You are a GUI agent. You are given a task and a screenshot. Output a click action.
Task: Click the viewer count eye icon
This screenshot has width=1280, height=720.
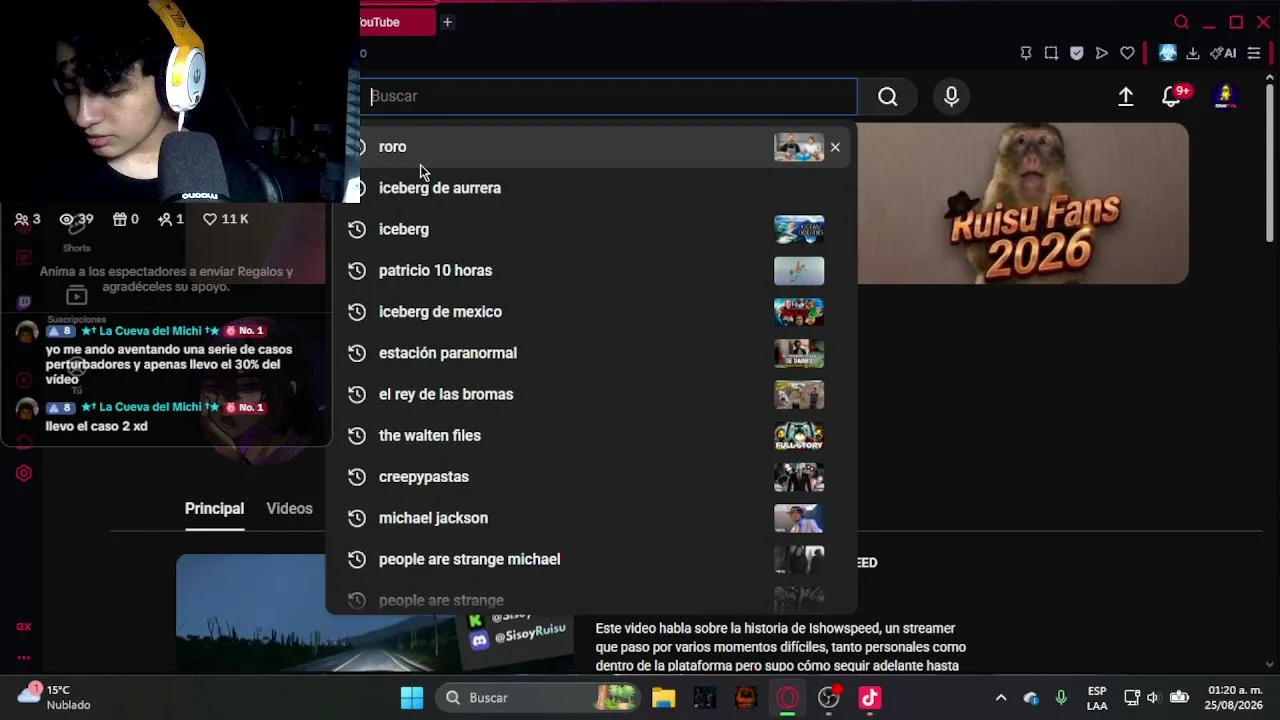pos(67,219)
